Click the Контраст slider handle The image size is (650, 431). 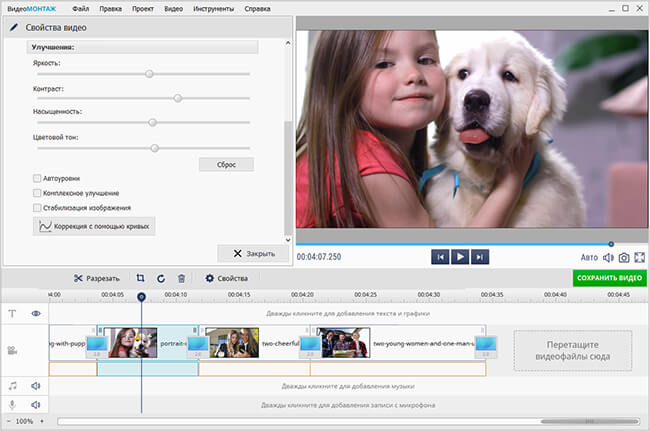pyautogui.click(x=177, y=98)
